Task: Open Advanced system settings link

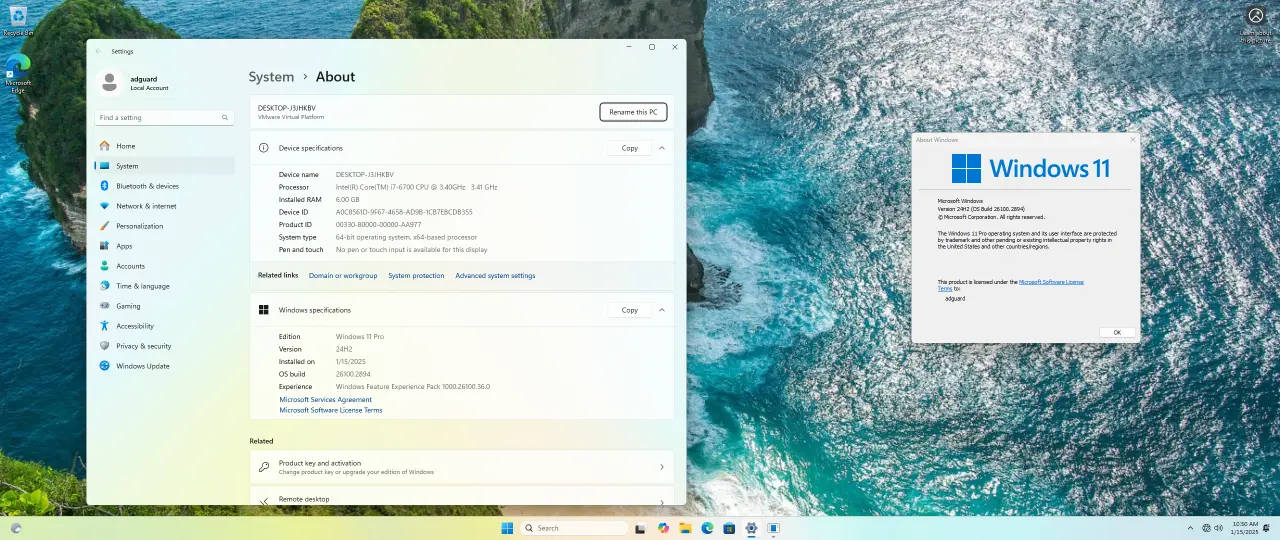Action: (495, 276)
